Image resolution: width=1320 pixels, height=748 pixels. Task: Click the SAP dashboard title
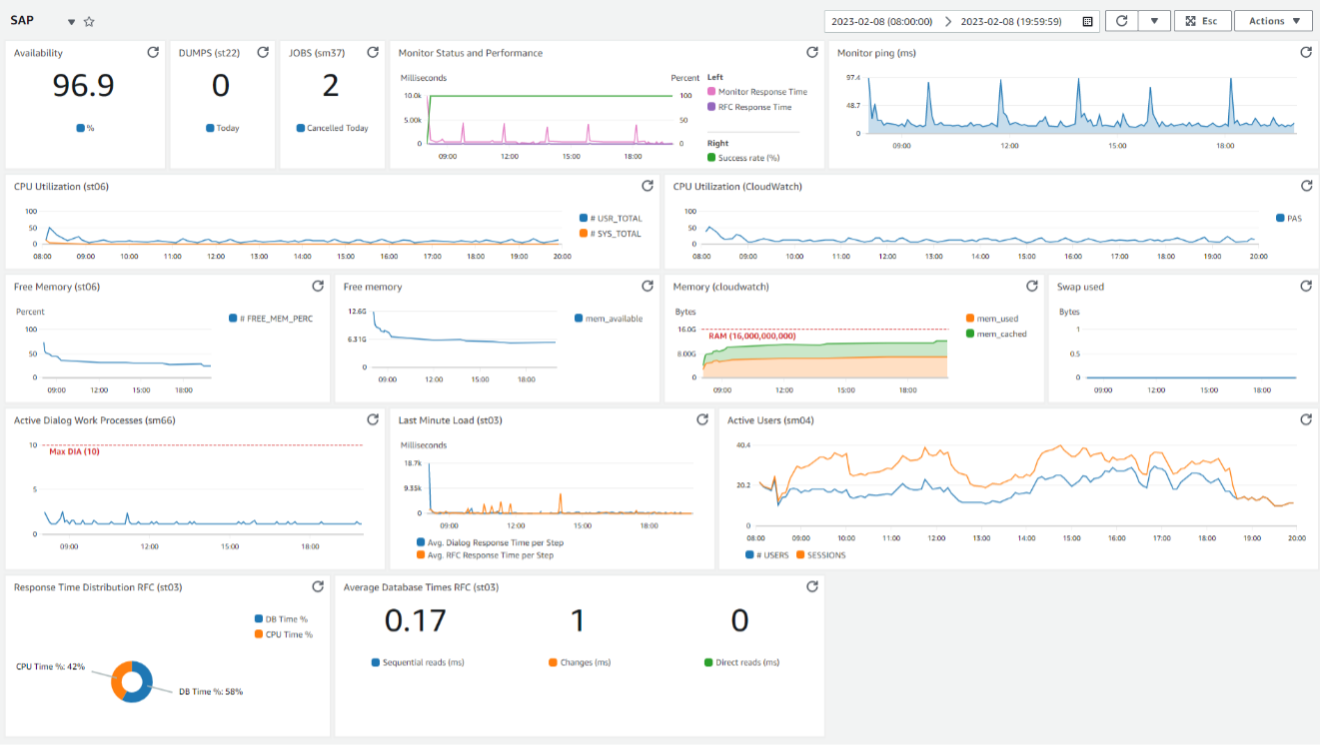click(22, 20)
